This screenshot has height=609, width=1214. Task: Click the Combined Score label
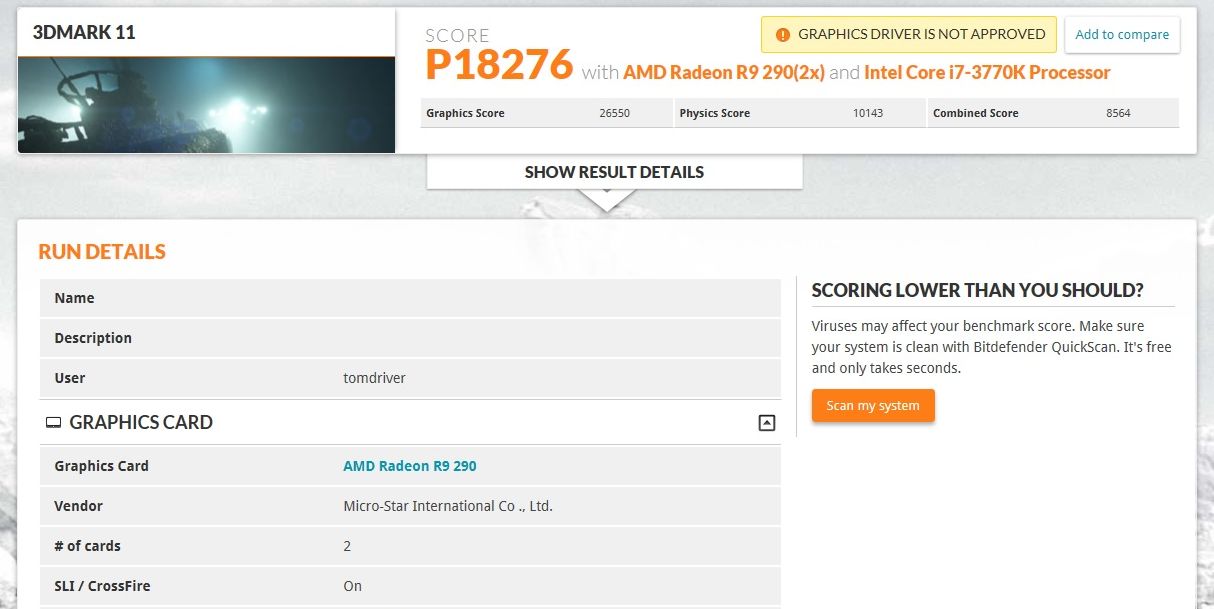coord(975,113)
